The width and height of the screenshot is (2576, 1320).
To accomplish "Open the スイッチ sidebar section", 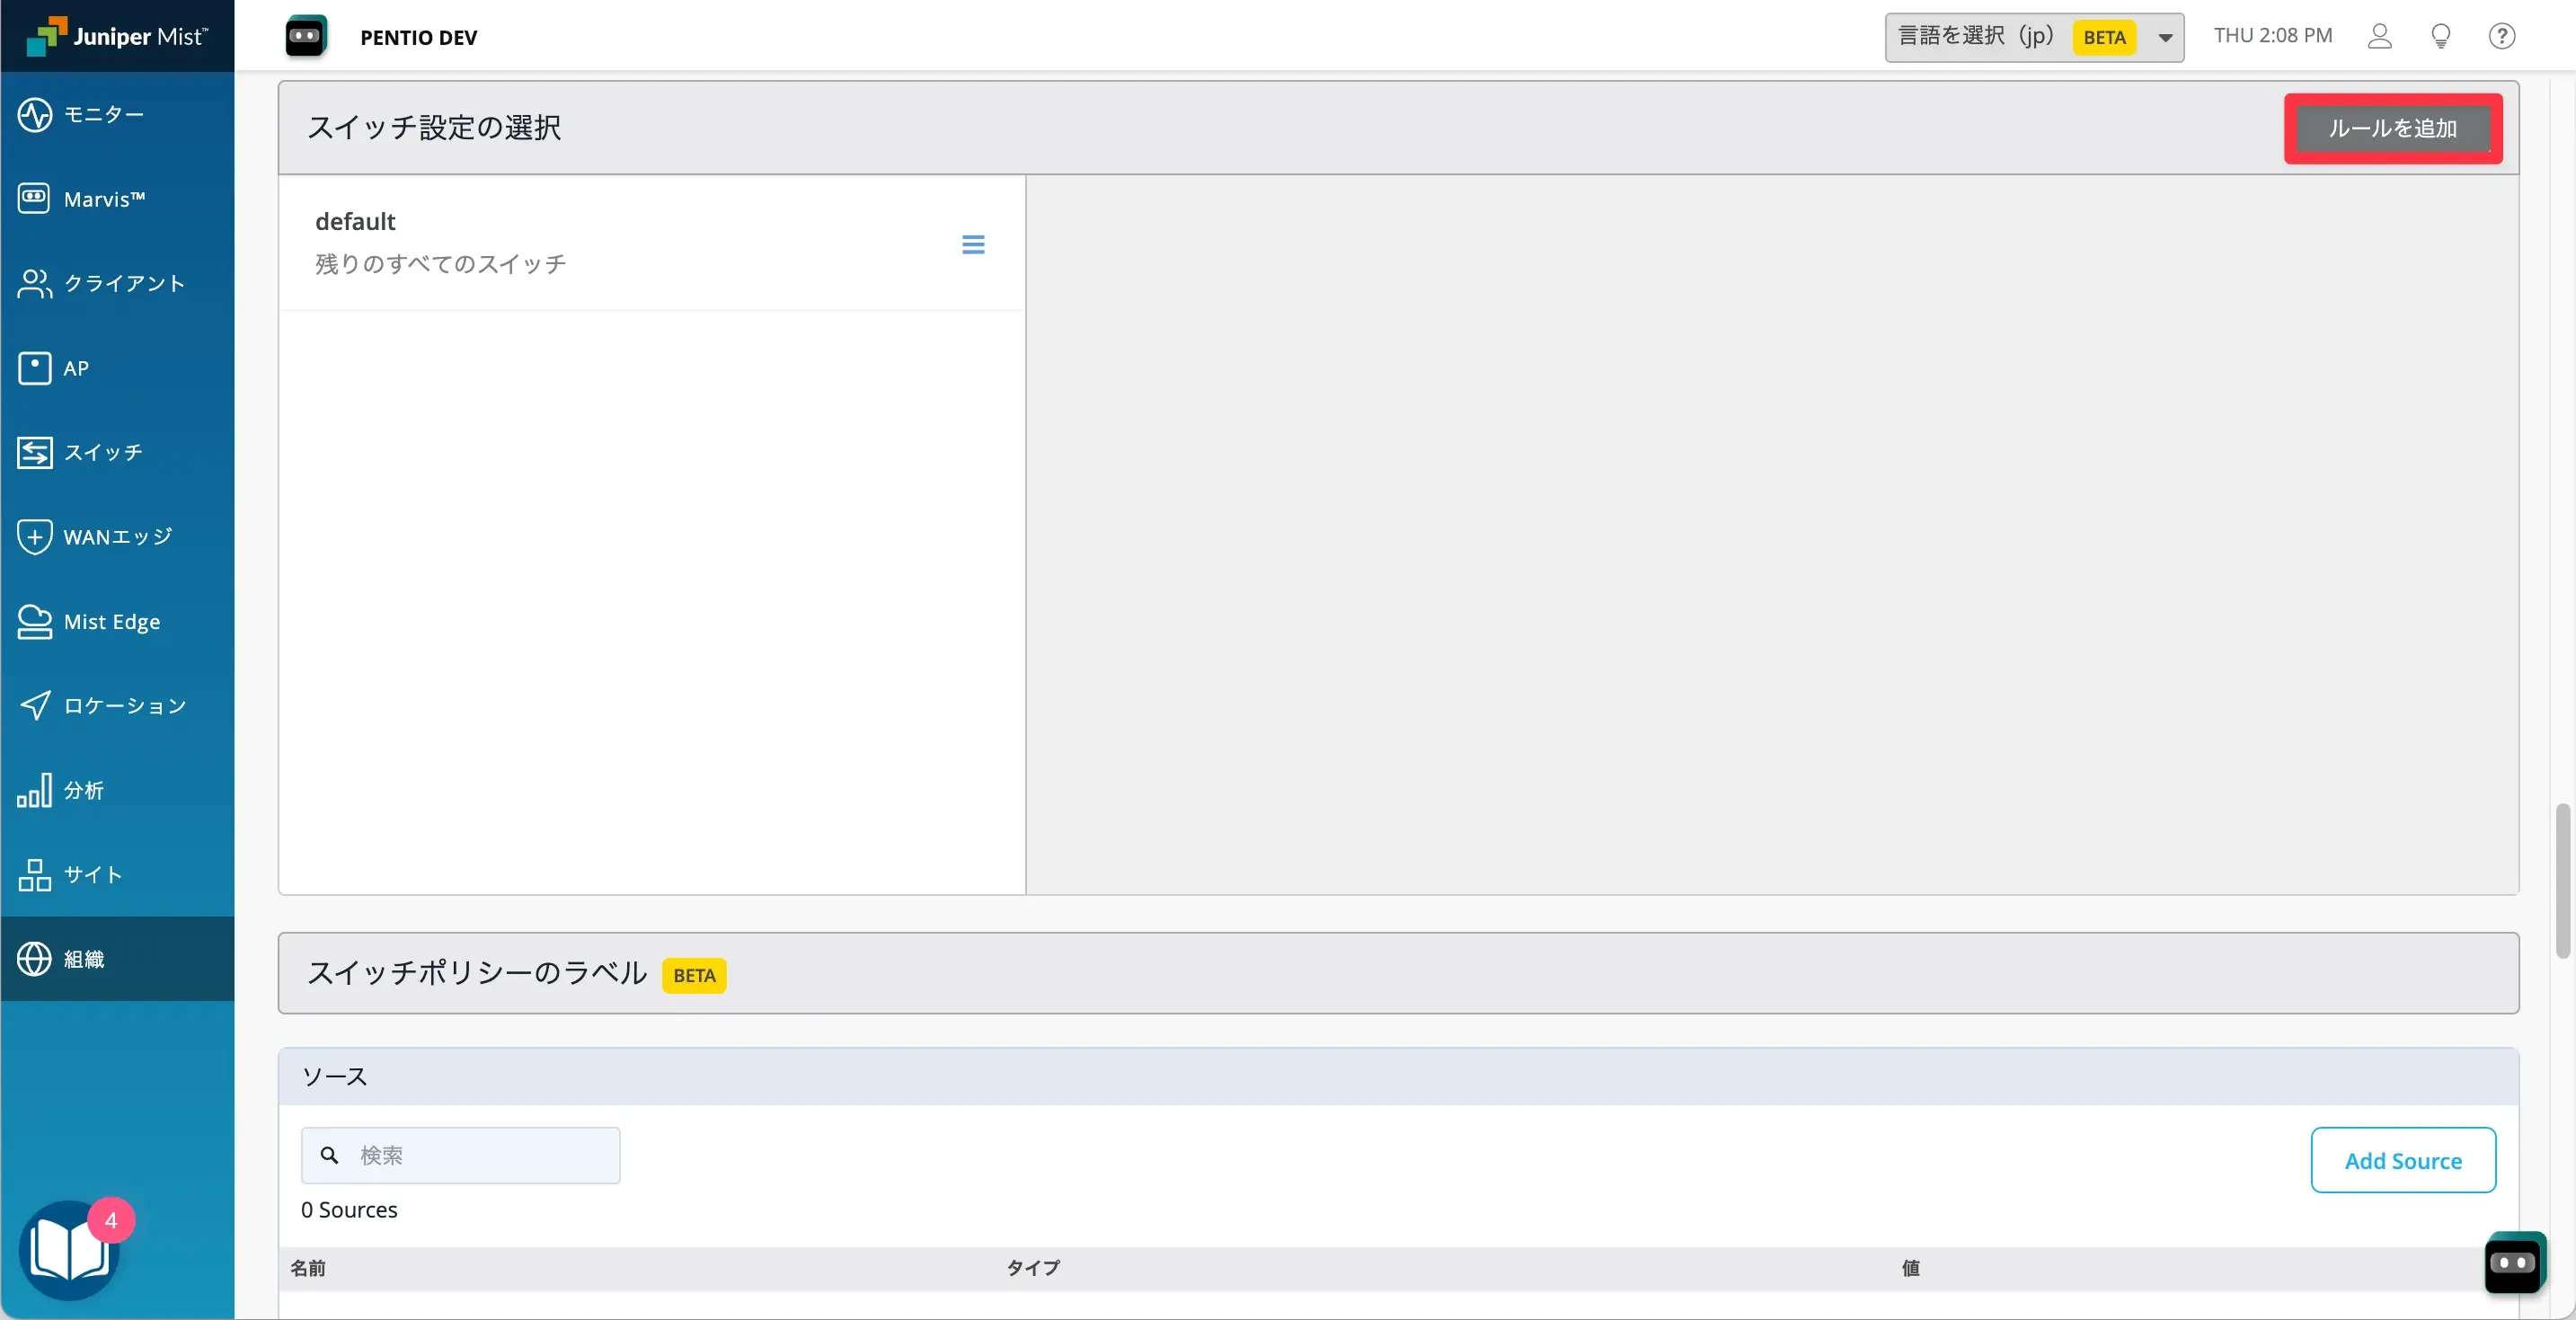I will tap(104, 452).
